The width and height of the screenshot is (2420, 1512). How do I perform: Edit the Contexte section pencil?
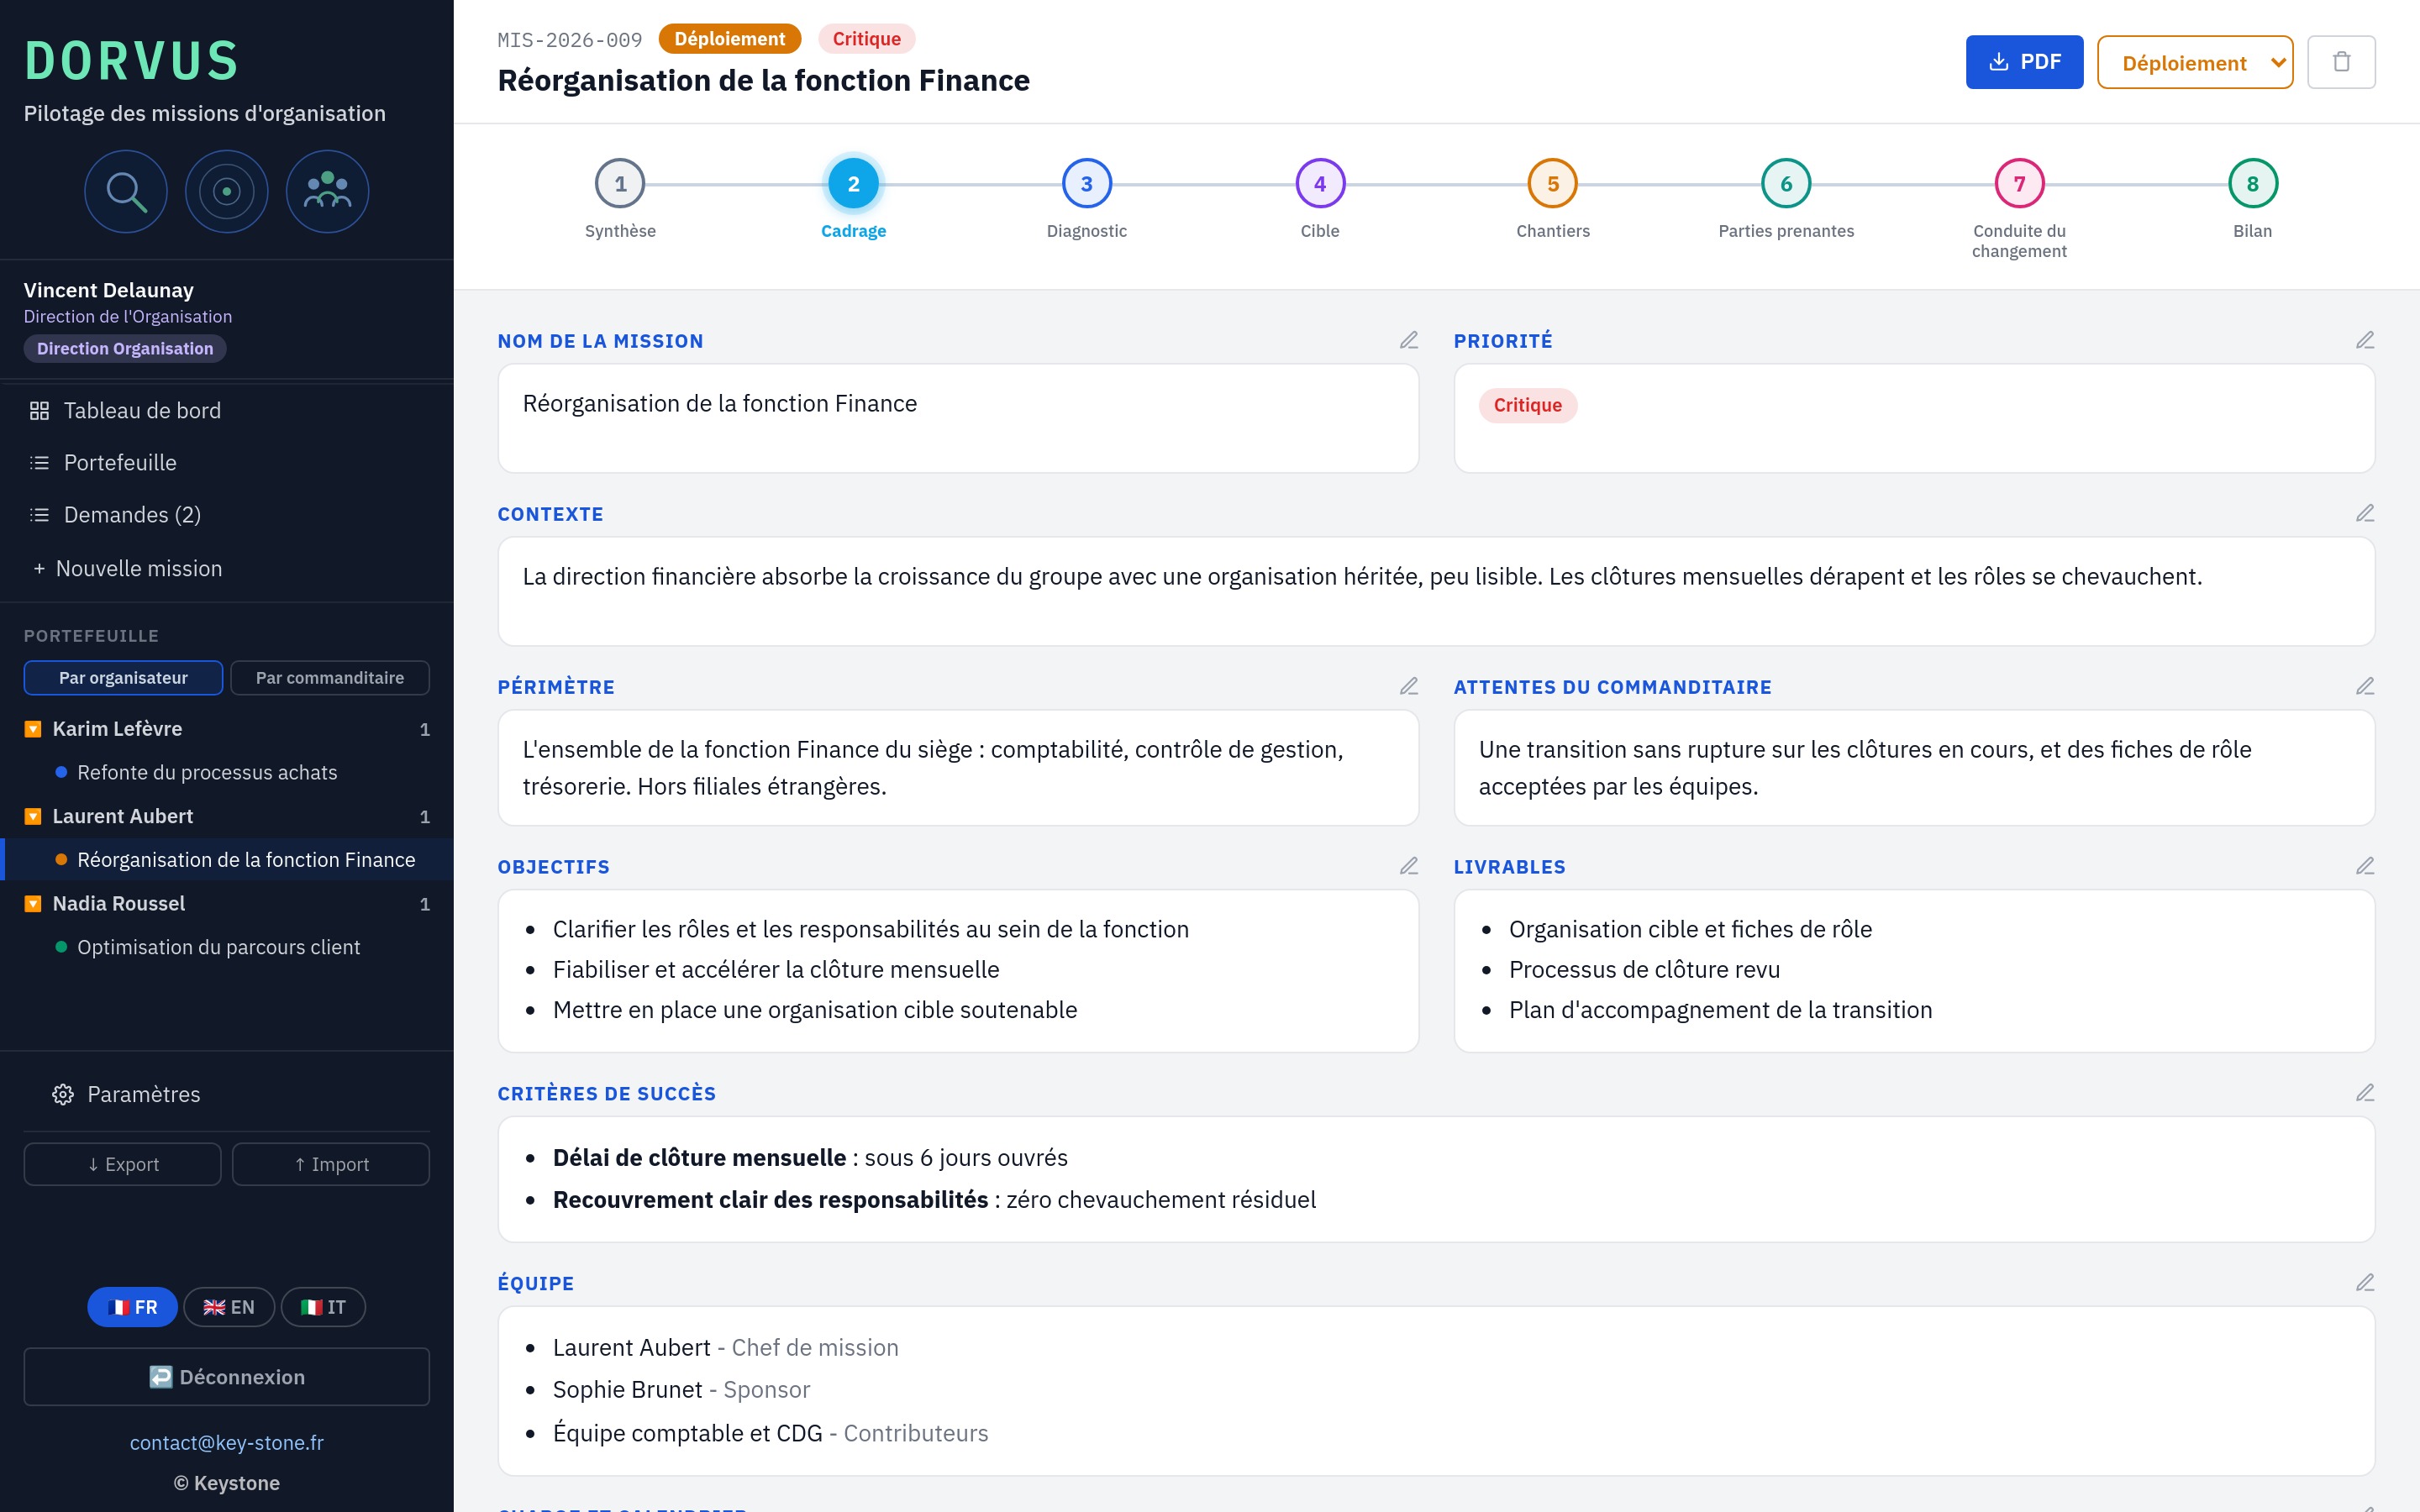[x=2365, y=513]
